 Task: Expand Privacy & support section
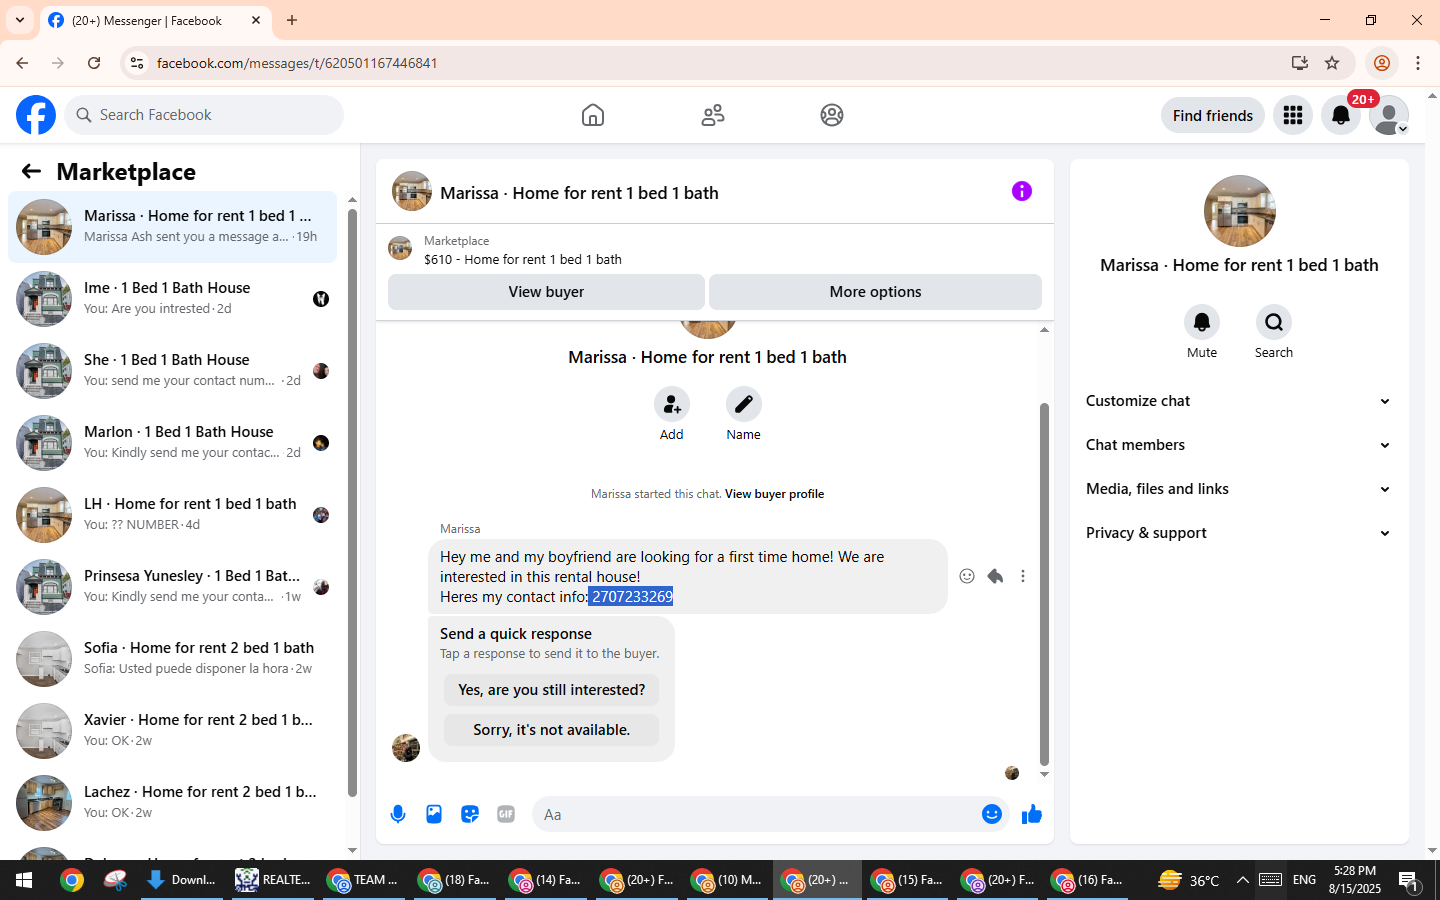pyautogui.click(x=1239, y=533)
